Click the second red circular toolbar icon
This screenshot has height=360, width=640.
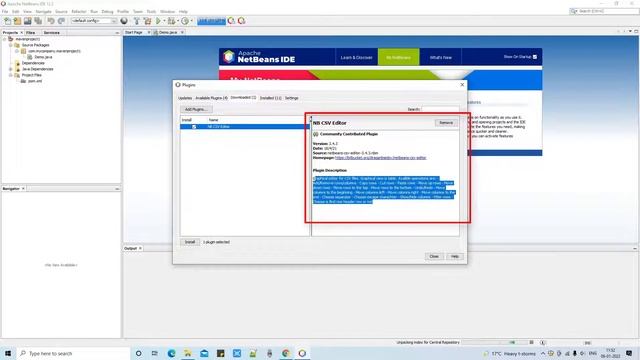point(242,21)
